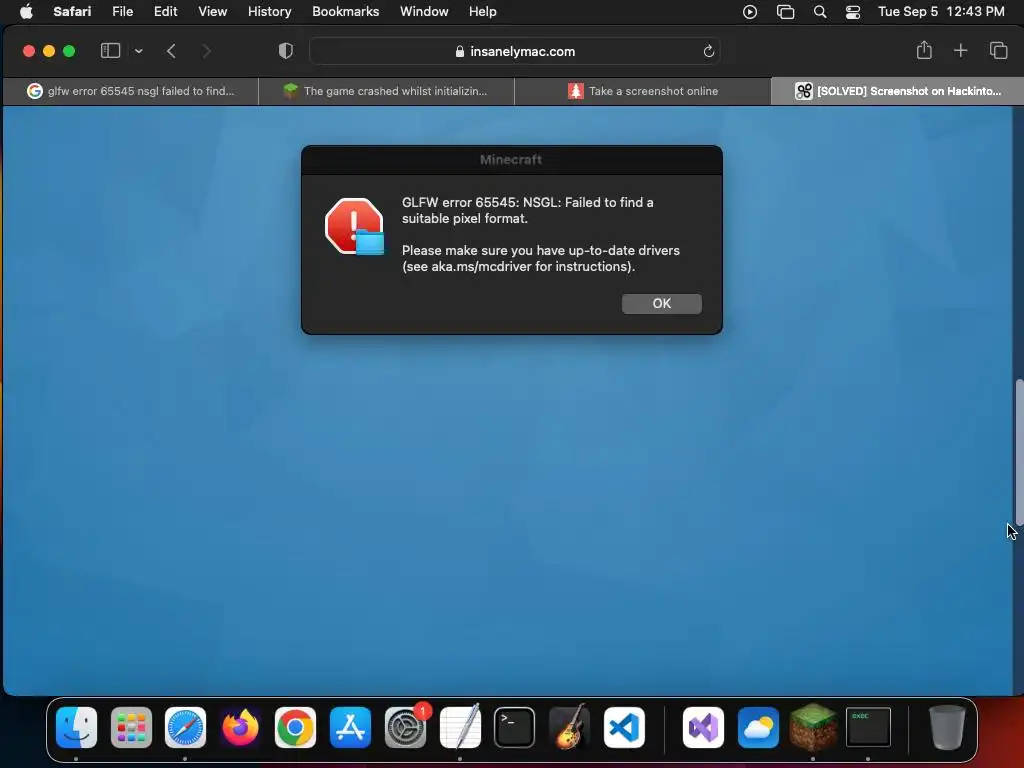Click the Minecraft dialog title bar
The image size is (1024, 768).
(511, 159)
